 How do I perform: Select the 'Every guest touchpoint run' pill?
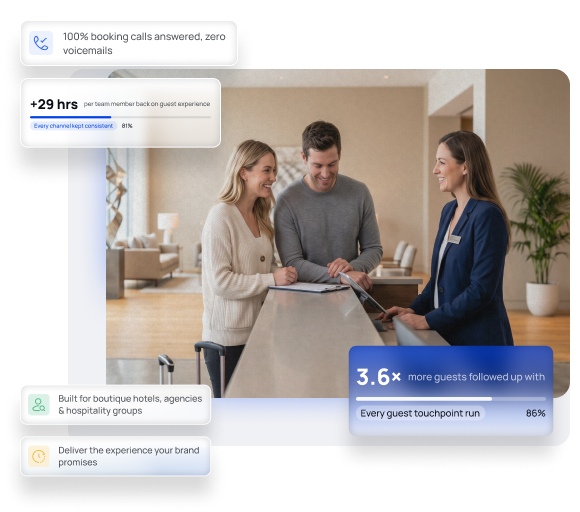click(420, 413)
